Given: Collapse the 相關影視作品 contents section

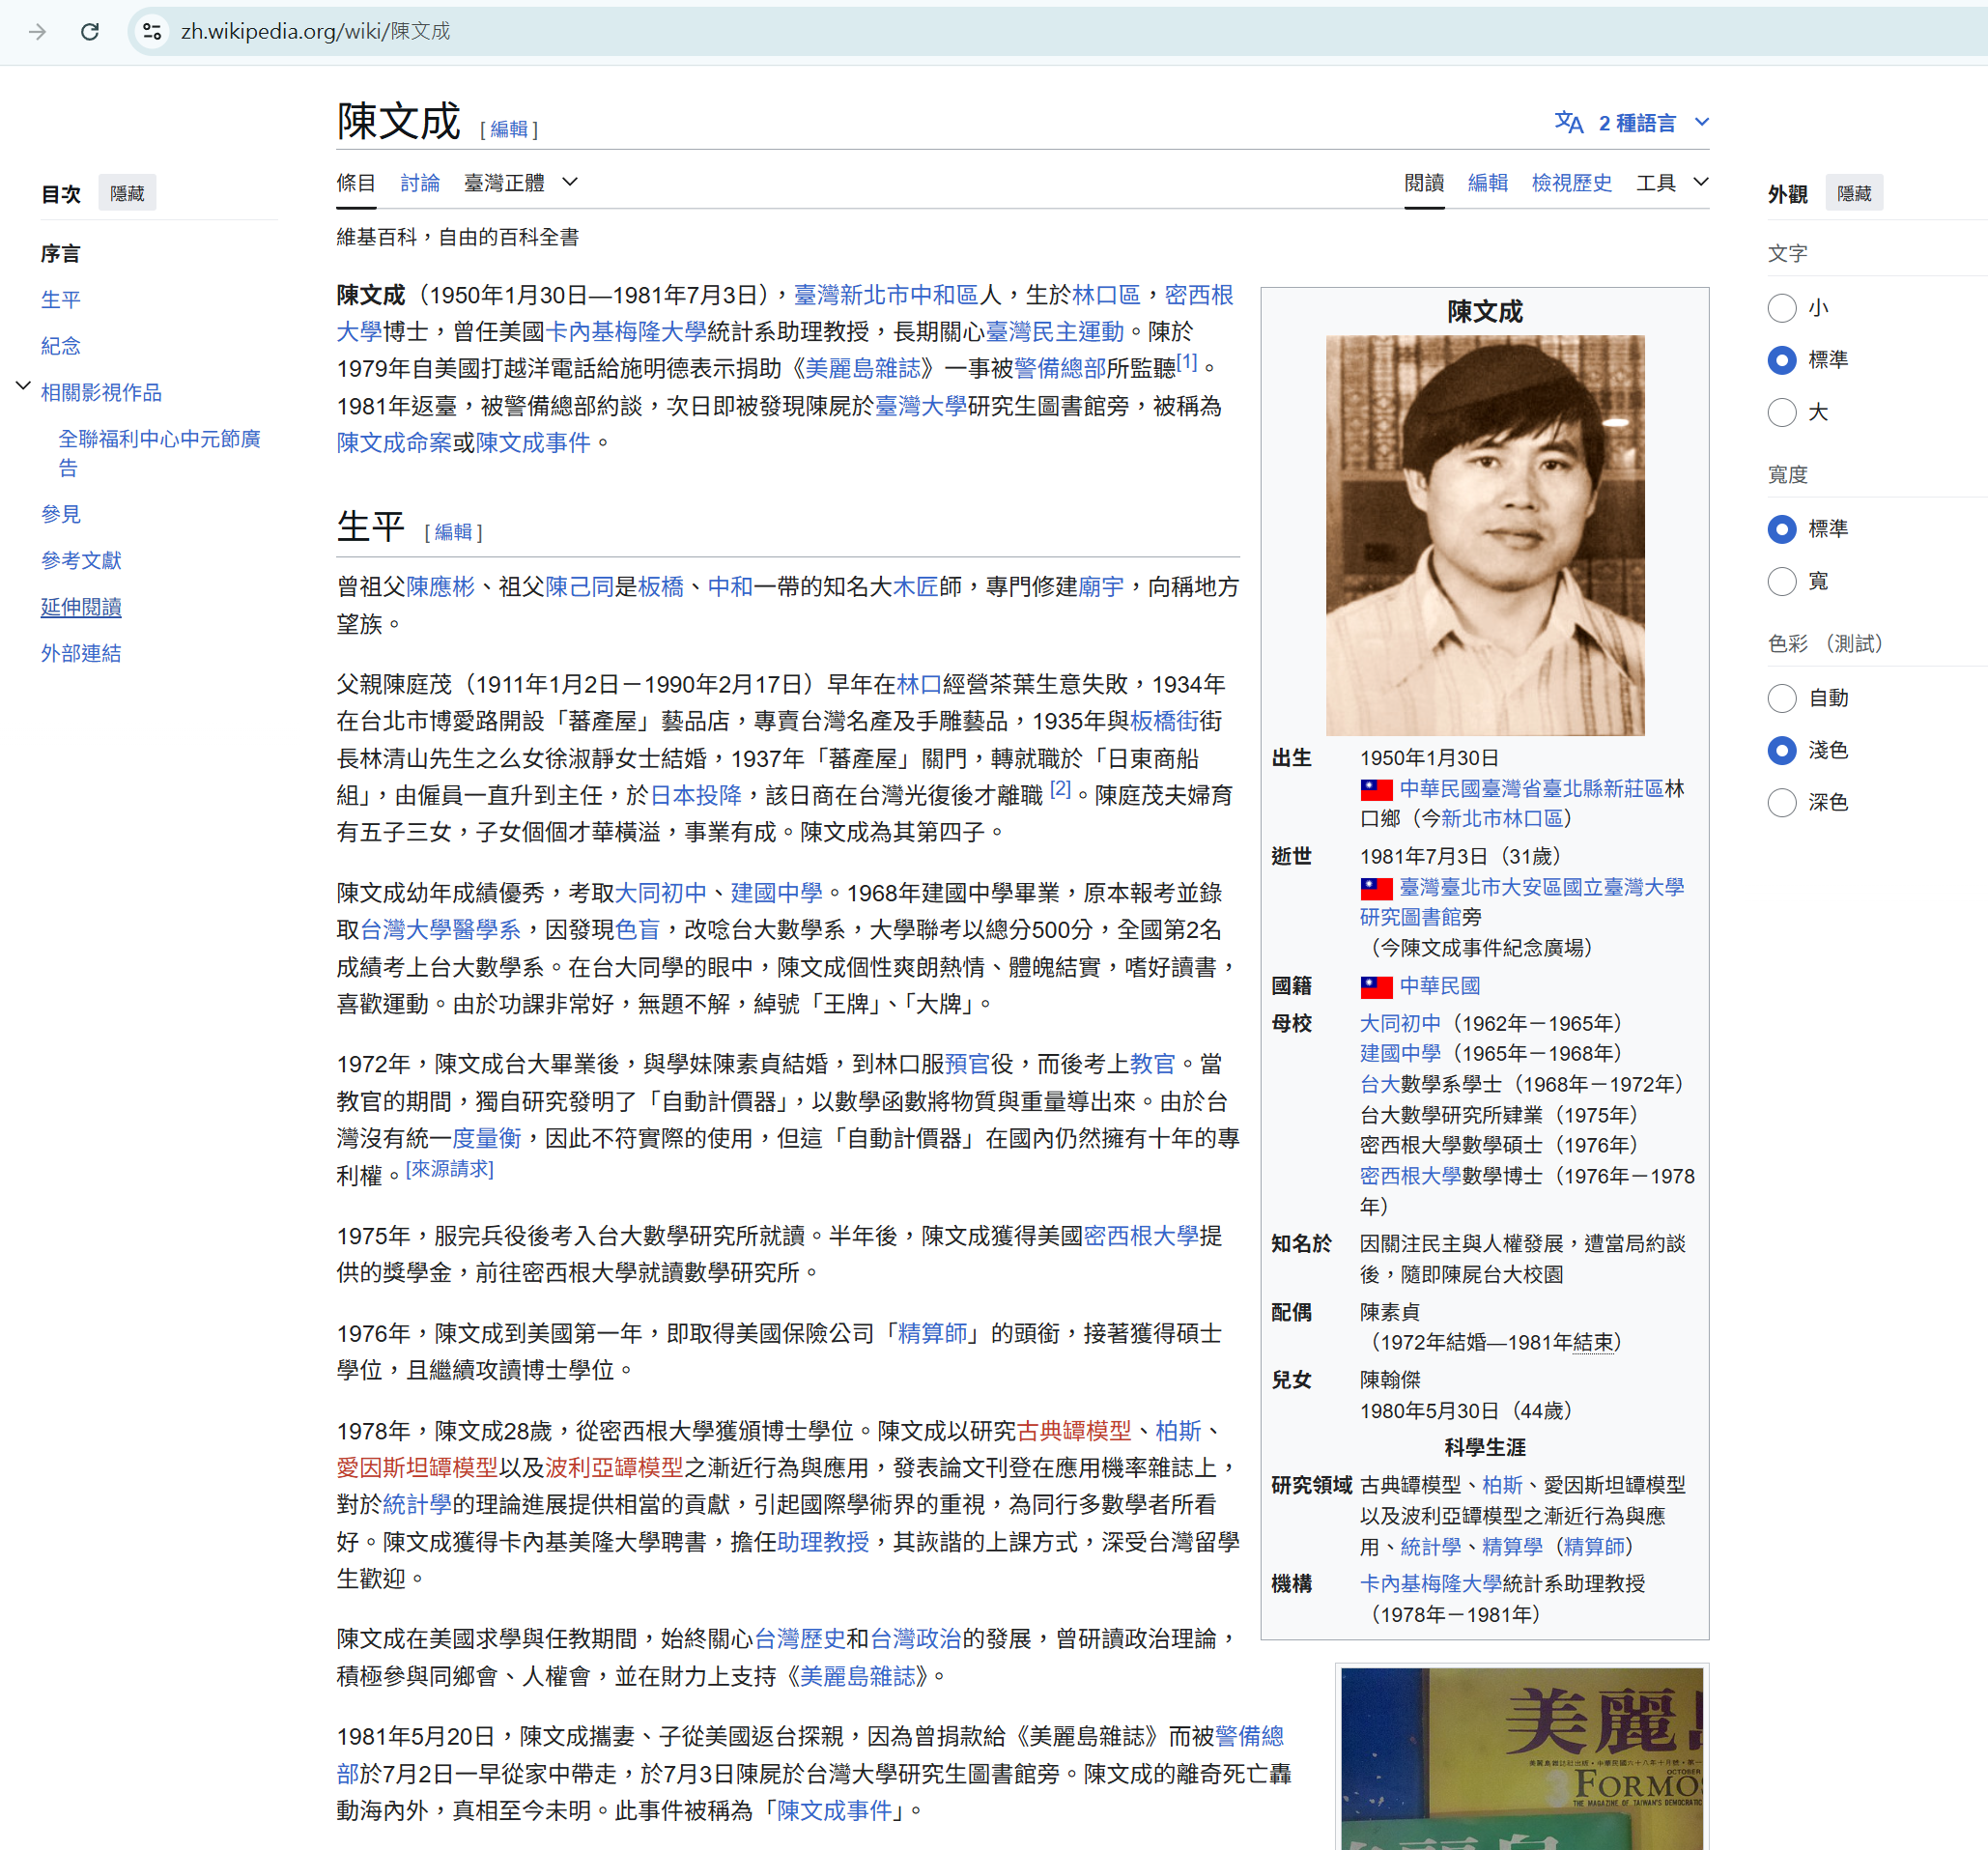Looking at the screenshot, I should (x=23, y=386).
